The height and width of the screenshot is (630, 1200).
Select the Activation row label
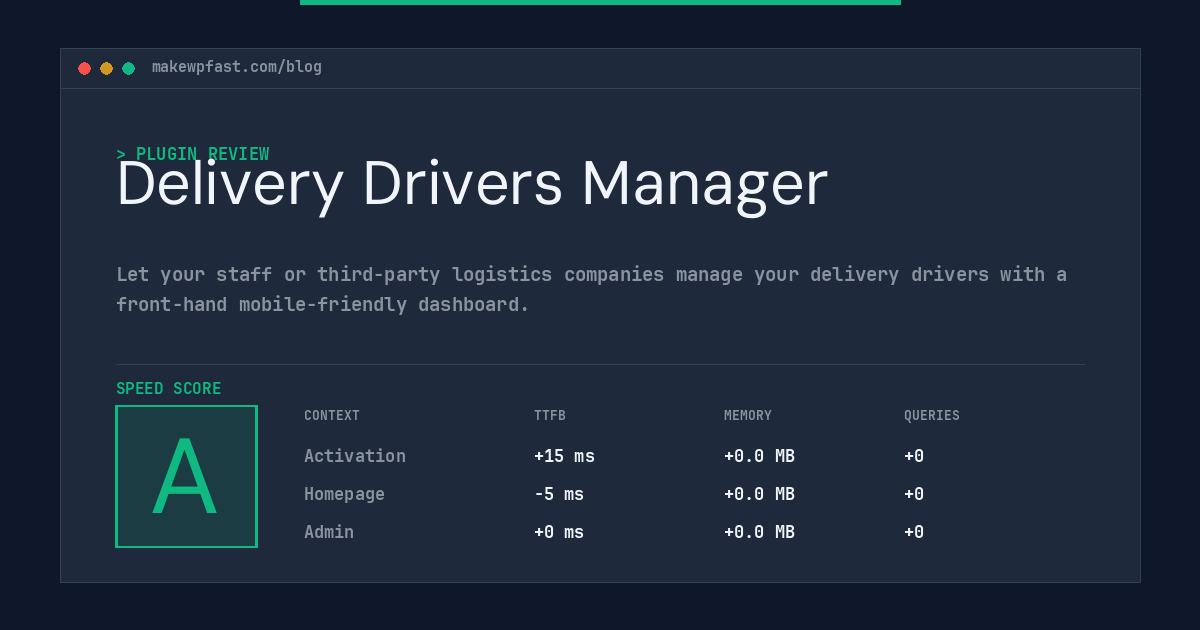[355, 456]
